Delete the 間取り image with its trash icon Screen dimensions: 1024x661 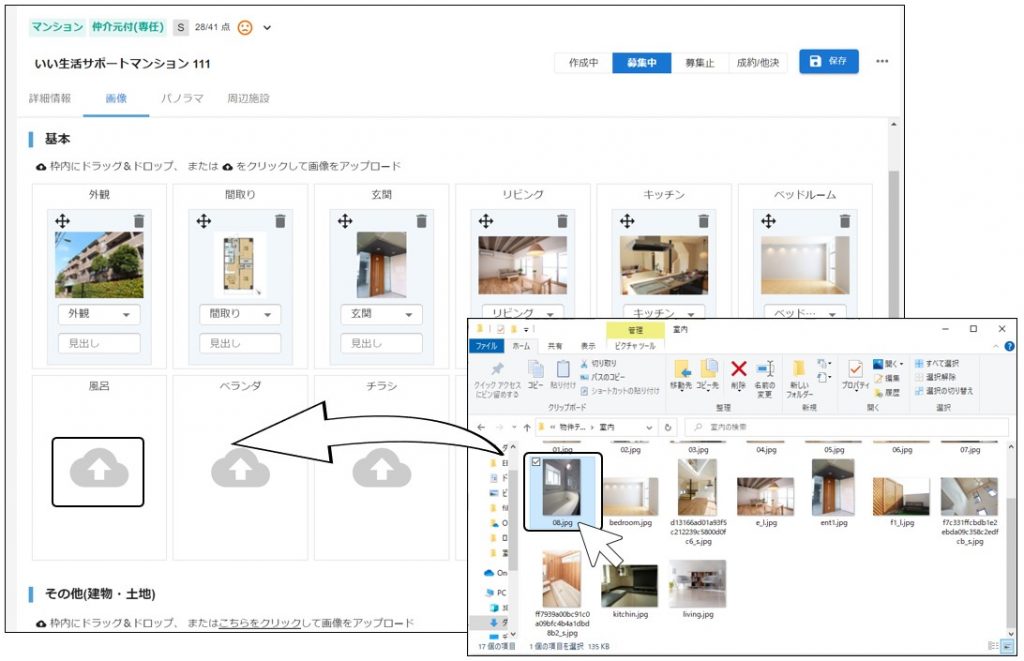point(280,221)
